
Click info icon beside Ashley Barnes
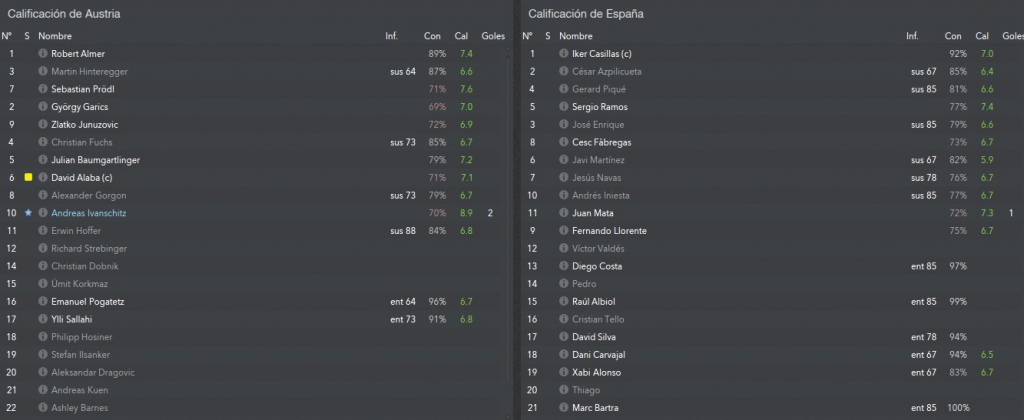pyautogui.click(x=43, y=408)
